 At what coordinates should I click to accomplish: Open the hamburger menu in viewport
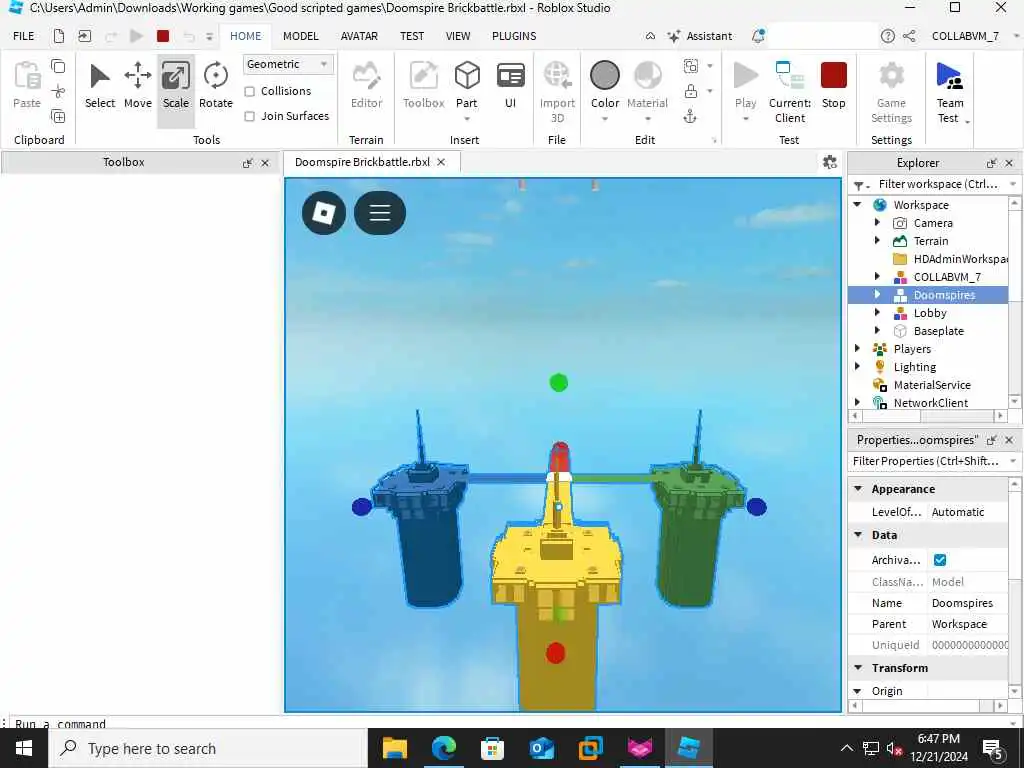[x=380, y=213]
